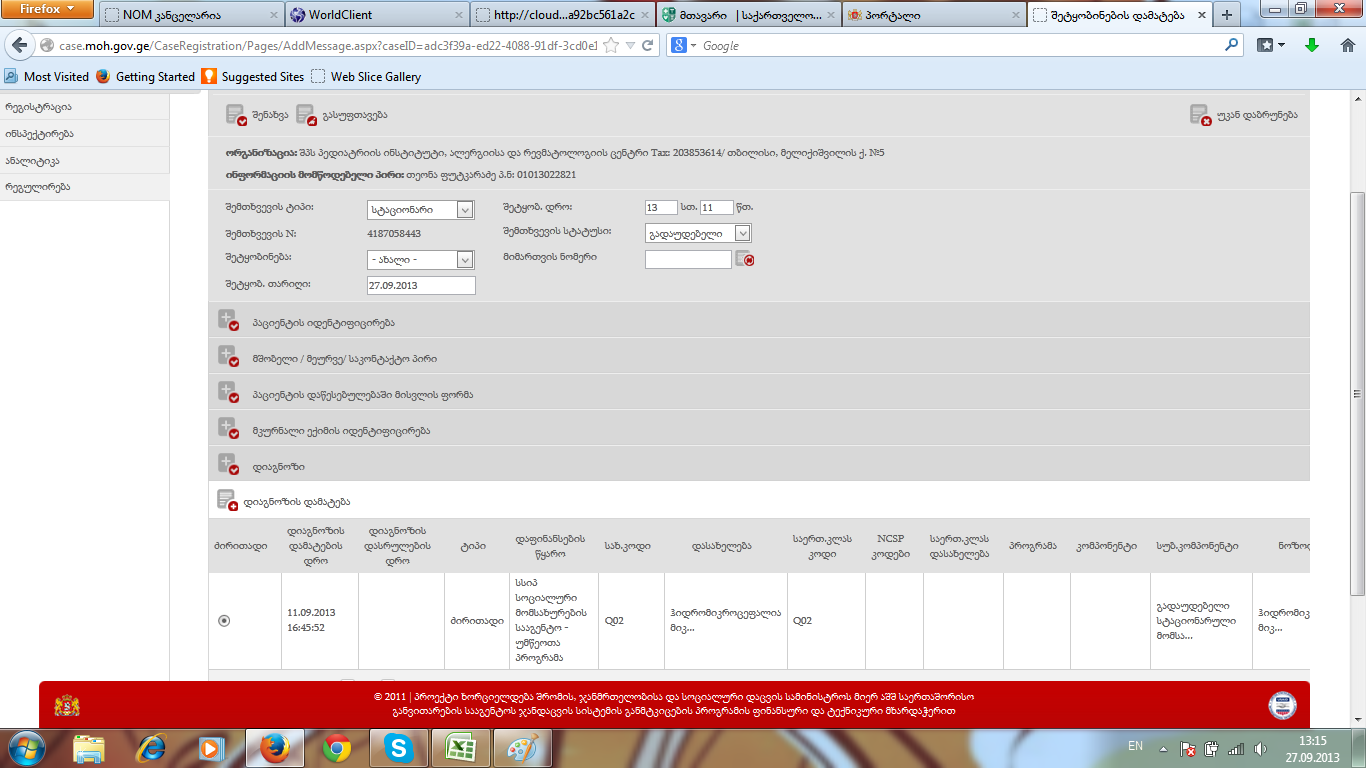This screenshot has height=768, width=1366.
Task: Open Skype from the Windows taskbar
Action: pyautogui.click(x=398, y=748)
